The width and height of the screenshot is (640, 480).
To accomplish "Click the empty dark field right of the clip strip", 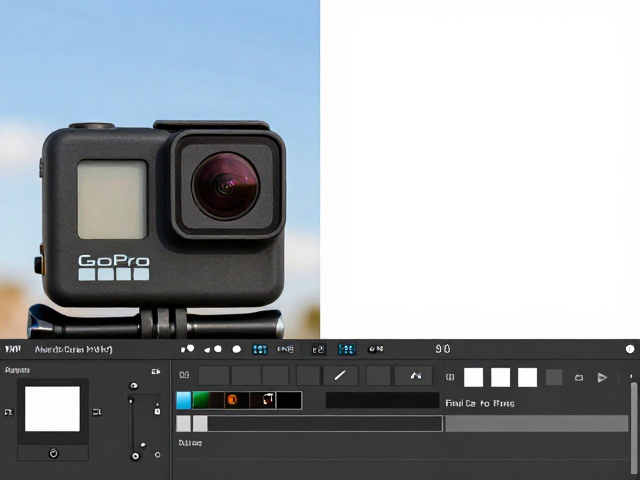I will click(382, 400).
